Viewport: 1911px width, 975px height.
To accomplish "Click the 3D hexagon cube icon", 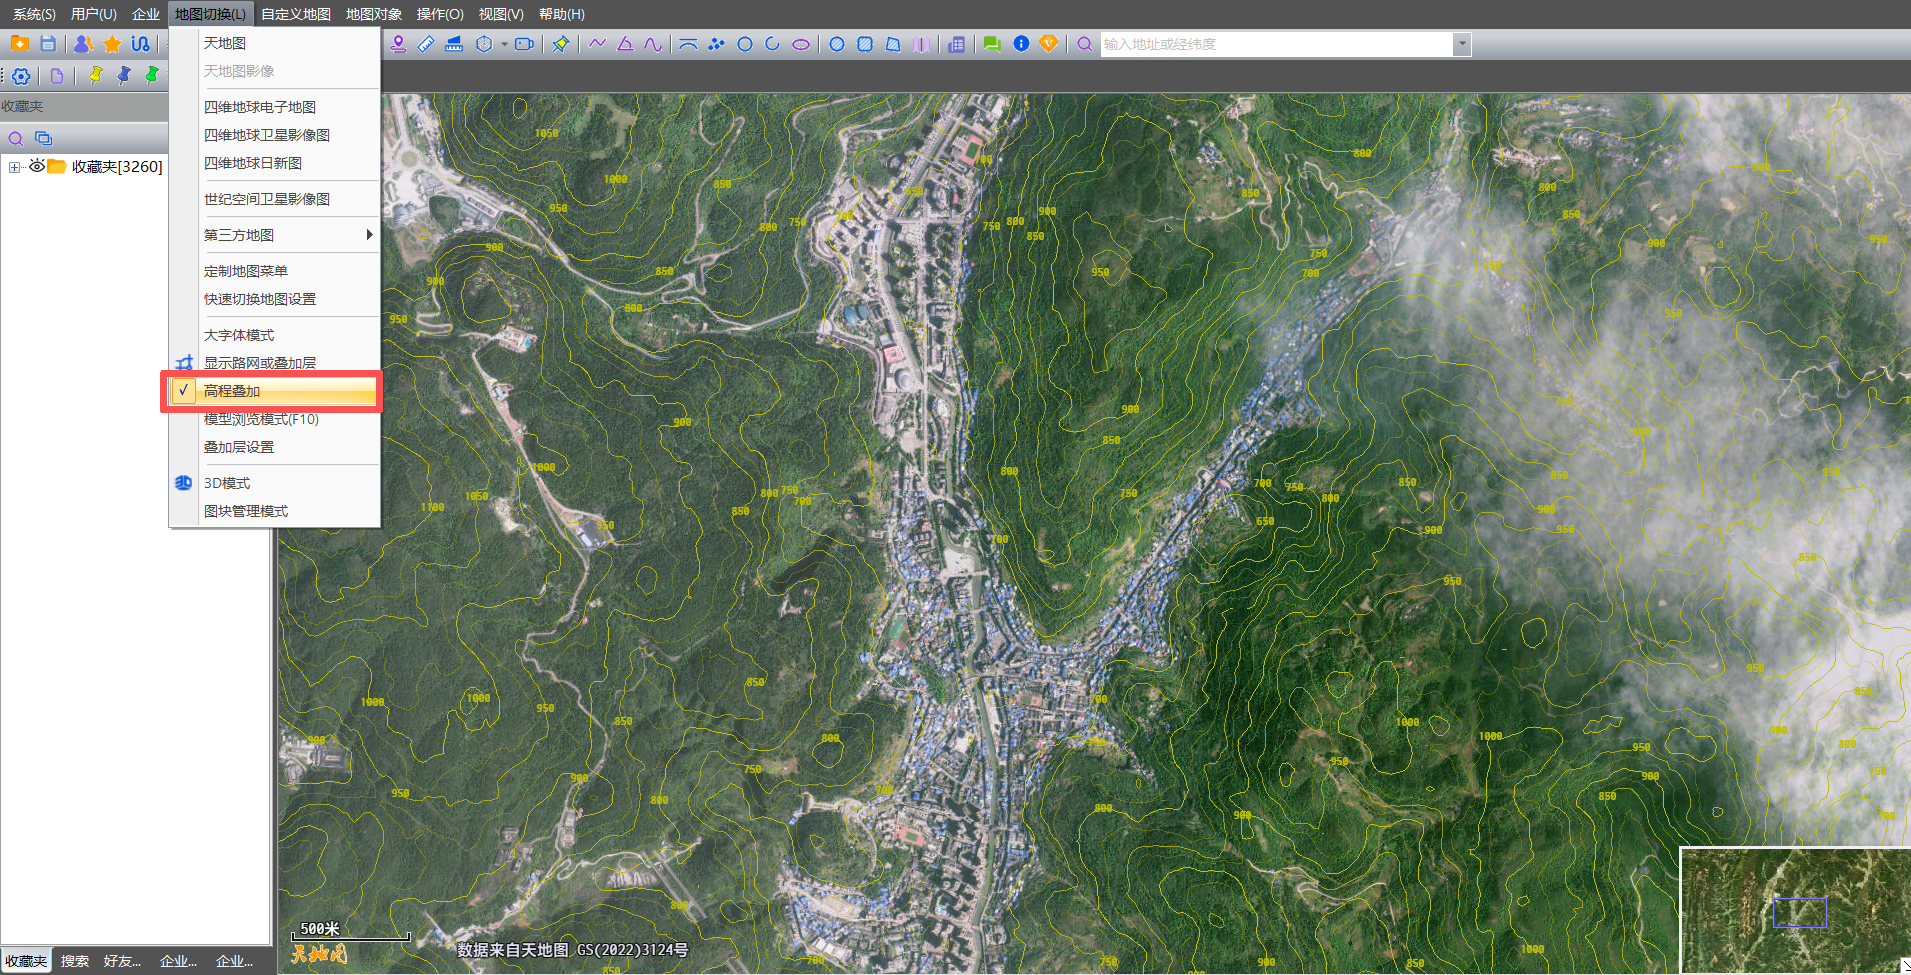I will 484,44.
